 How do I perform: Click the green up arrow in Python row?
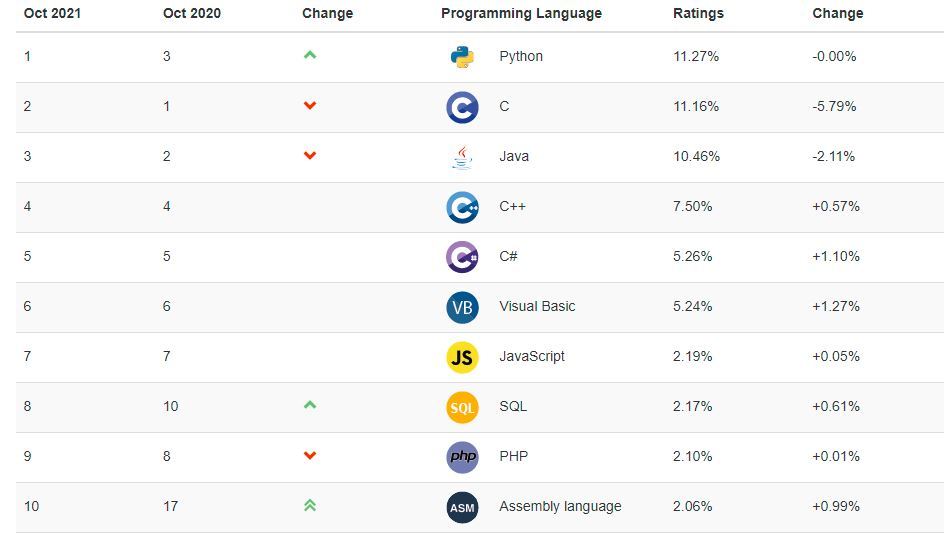310,56
